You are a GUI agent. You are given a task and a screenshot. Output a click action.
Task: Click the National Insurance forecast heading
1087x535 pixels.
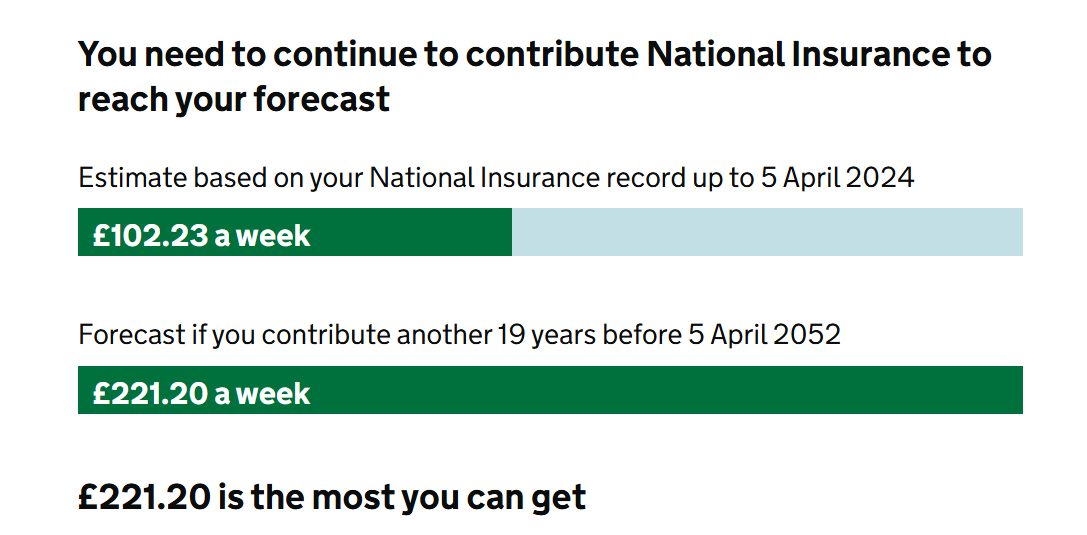(x=534, y=76)
